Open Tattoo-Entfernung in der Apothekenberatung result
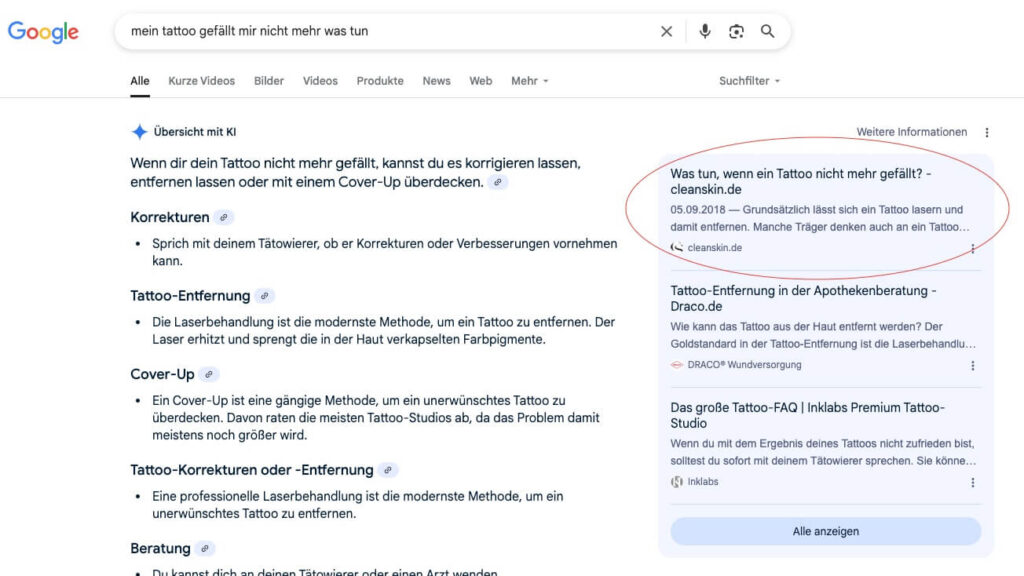This screenshot has height=576, width=1024. (x=803, y=298)
